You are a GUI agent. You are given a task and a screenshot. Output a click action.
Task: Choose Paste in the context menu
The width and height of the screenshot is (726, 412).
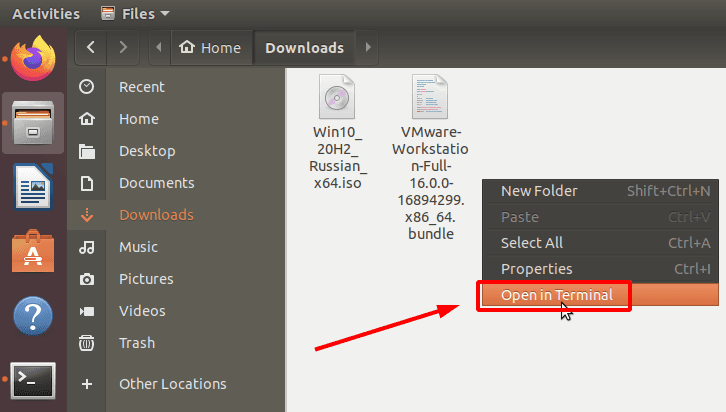tap(601, 217)
